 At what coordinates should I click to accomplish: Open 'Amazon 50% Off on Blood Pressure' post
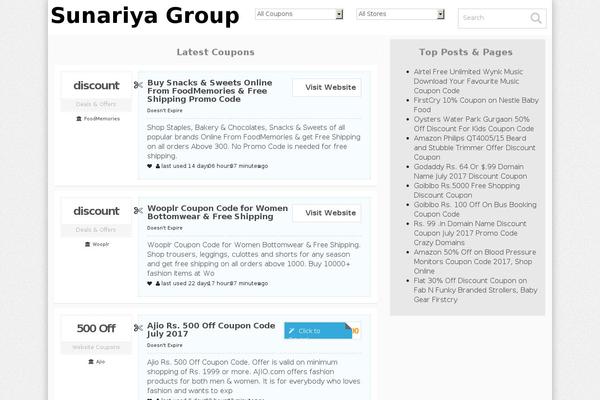click(x=475, y=261)
